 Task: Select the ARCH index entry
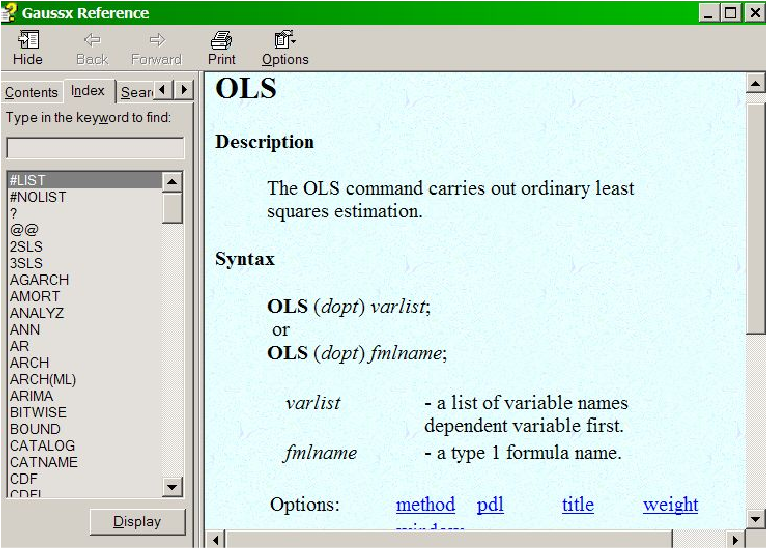tap(85, 362)
